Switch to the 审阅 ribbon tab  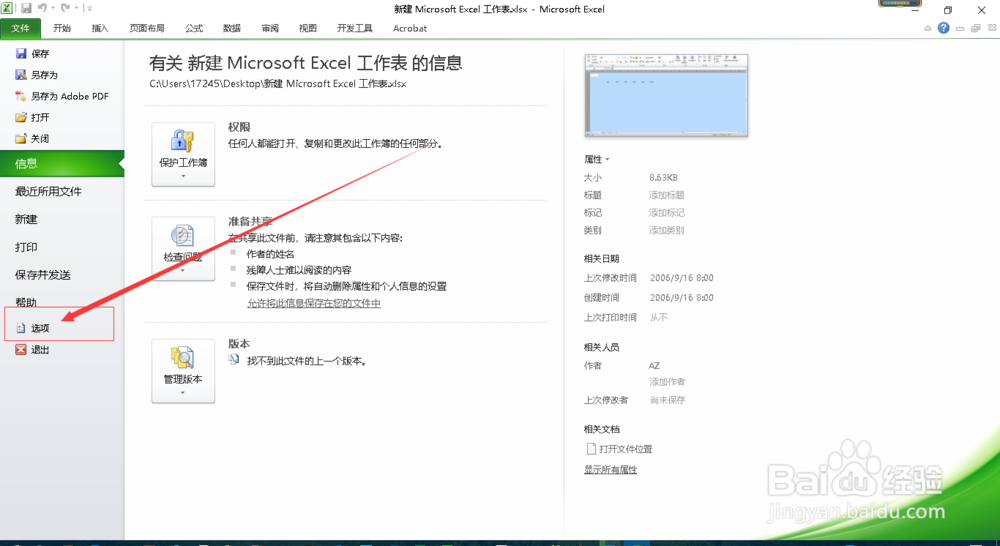coord(270,28)
